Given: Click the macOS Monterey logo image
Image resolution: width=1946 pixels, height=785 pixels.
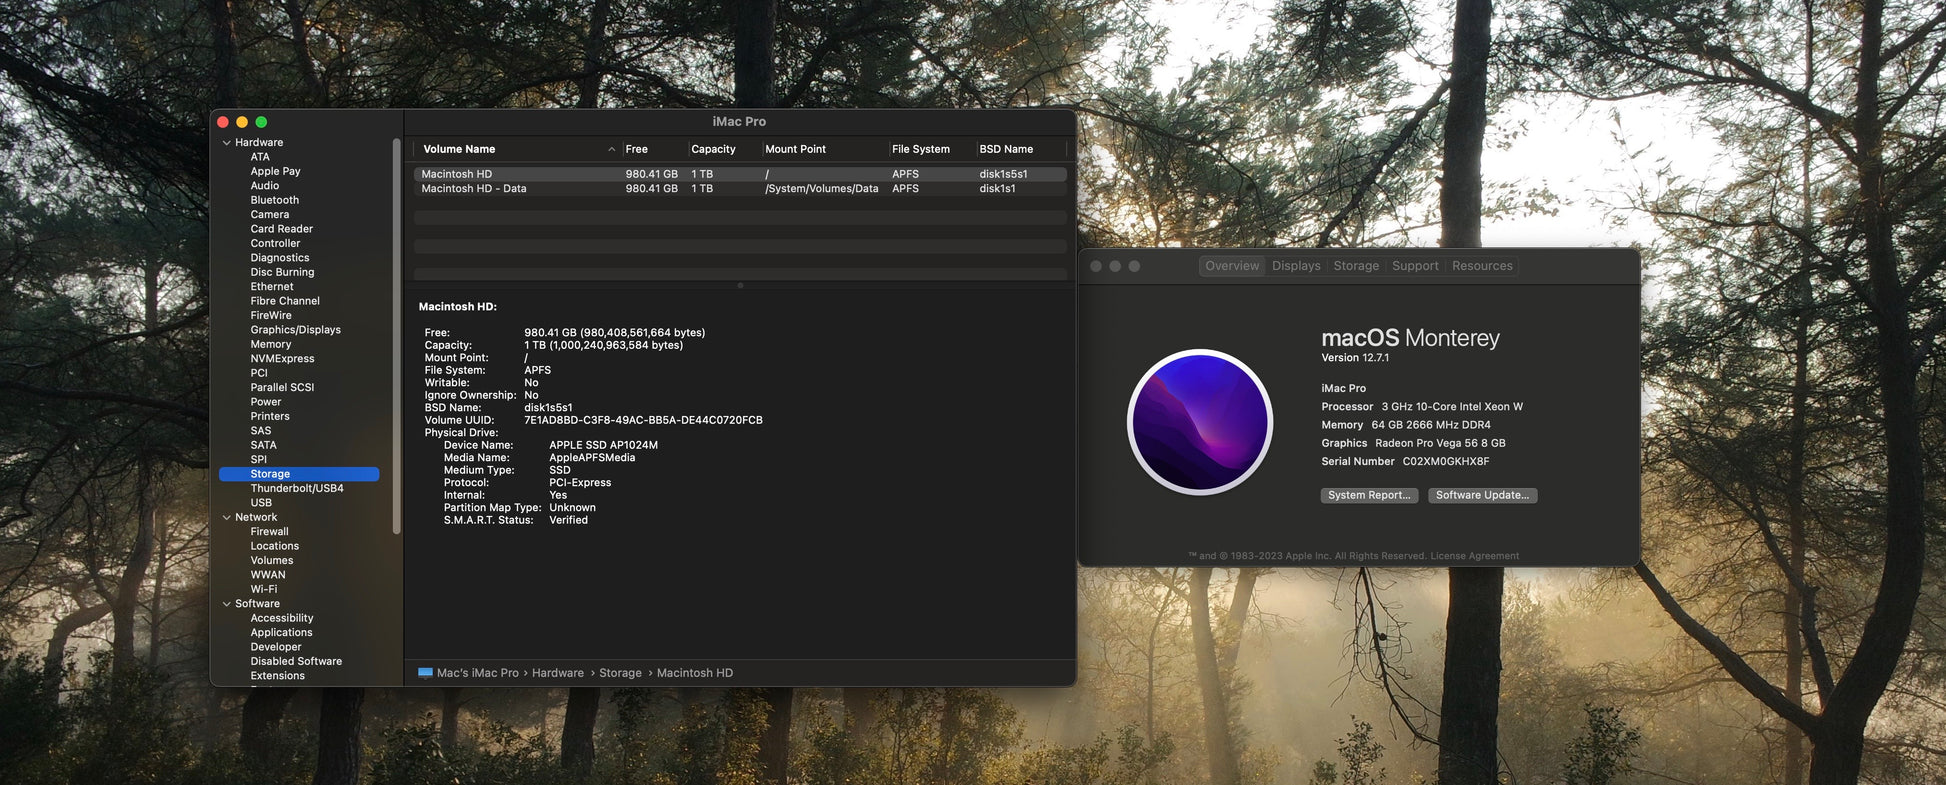Looking at the screenshot, I should (x=1199, y=422).
